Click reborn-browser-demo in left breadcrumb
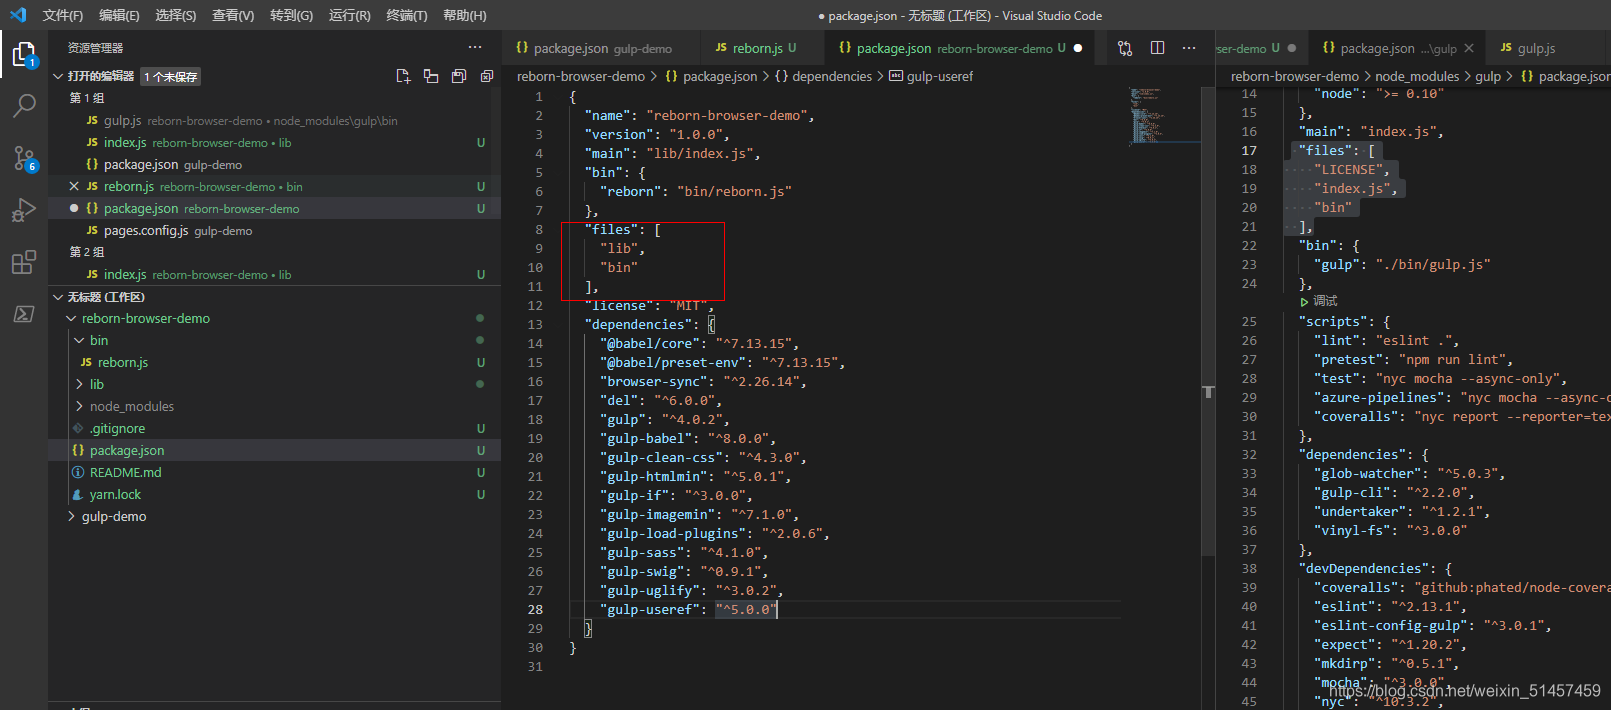 (580, 76)
